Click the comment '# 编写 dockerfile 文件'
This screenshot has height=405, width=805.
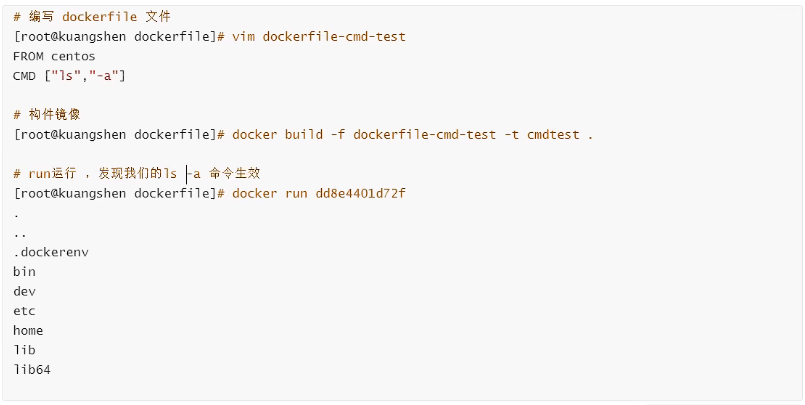click(91, 17)
